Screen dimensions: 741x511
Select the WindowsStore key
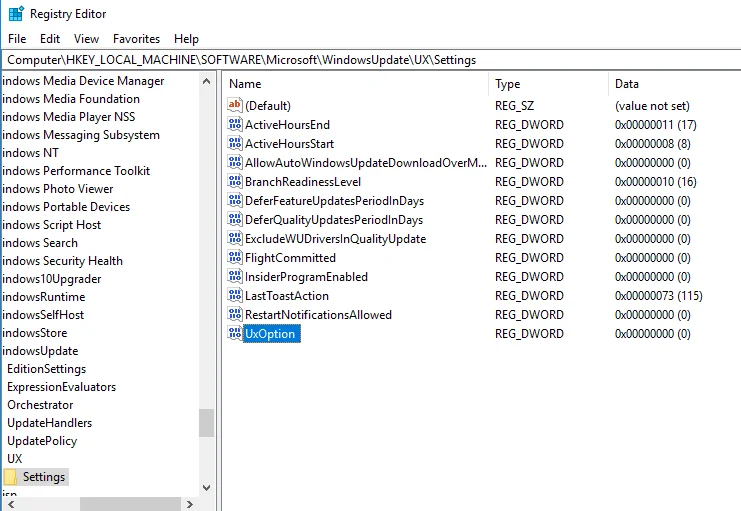coord(34,332)
